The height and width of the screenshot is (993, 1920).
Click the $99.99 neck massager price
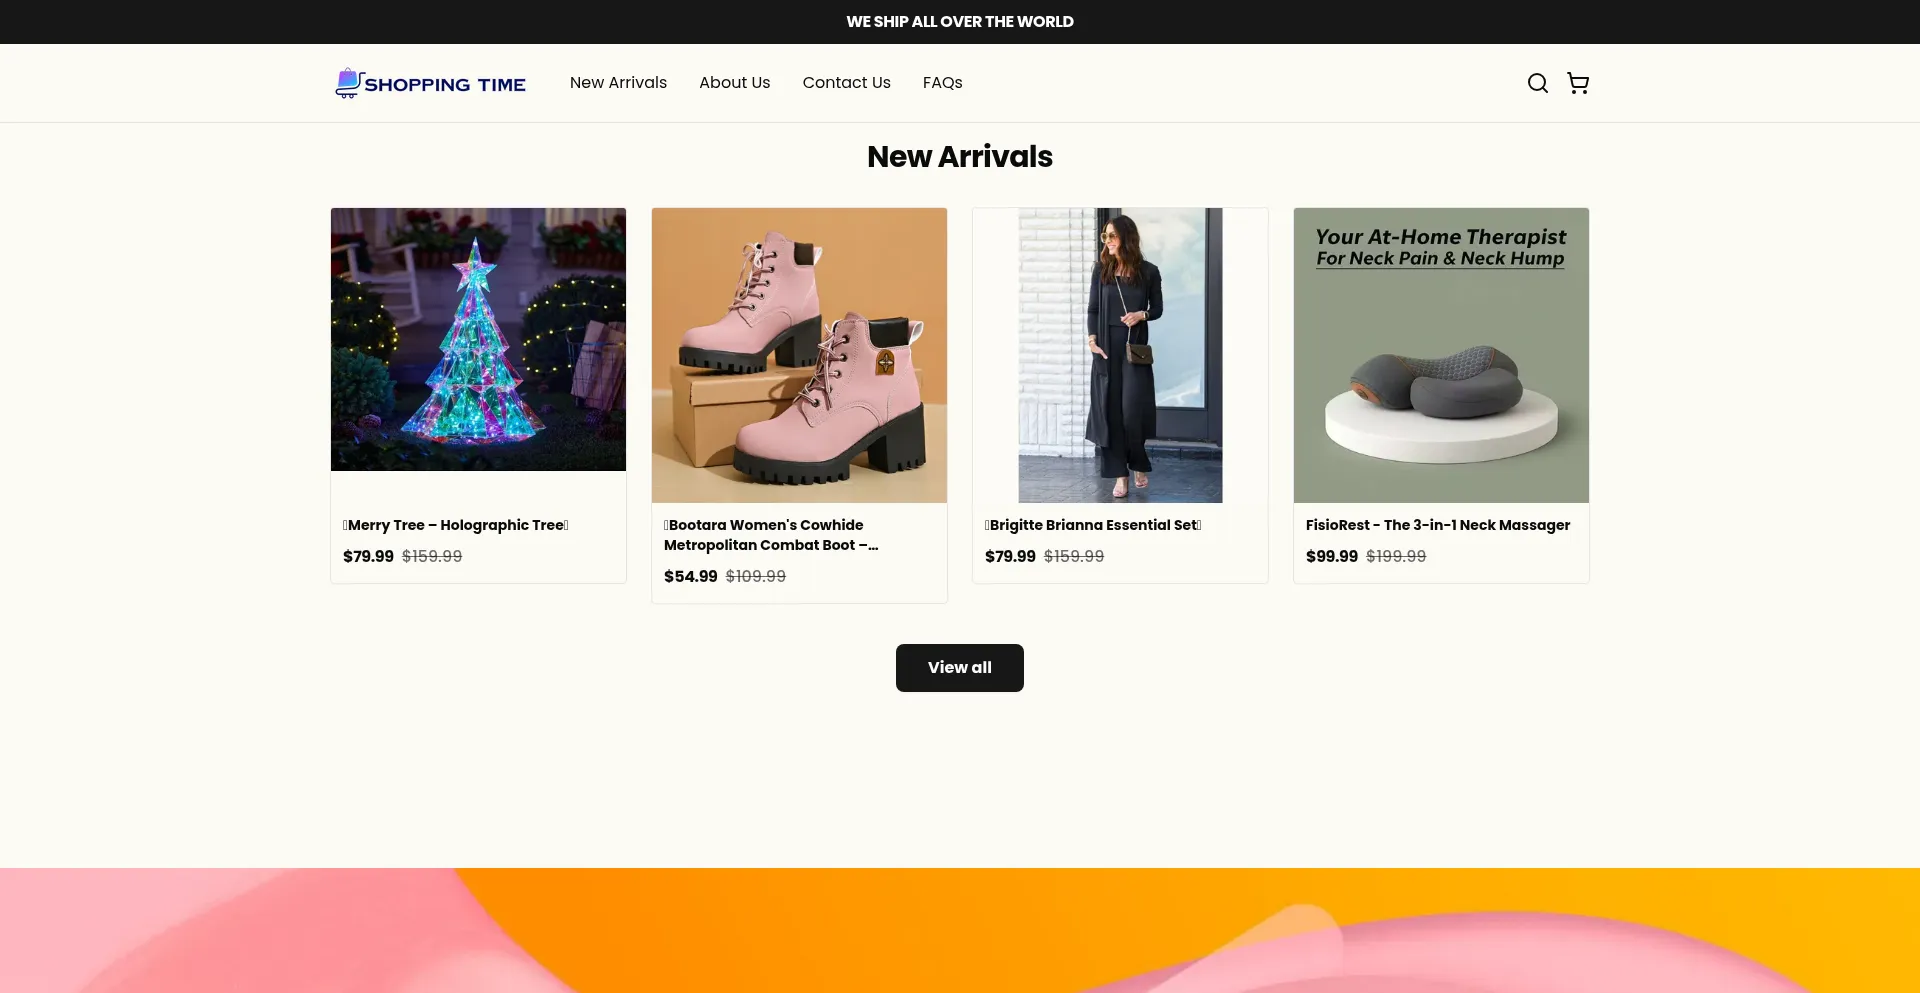(1331, 556)
